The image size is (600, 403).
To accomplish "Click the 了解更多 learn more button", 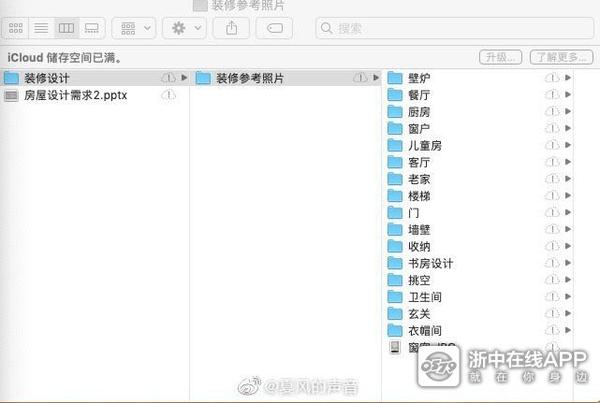I will pos(559,56).
